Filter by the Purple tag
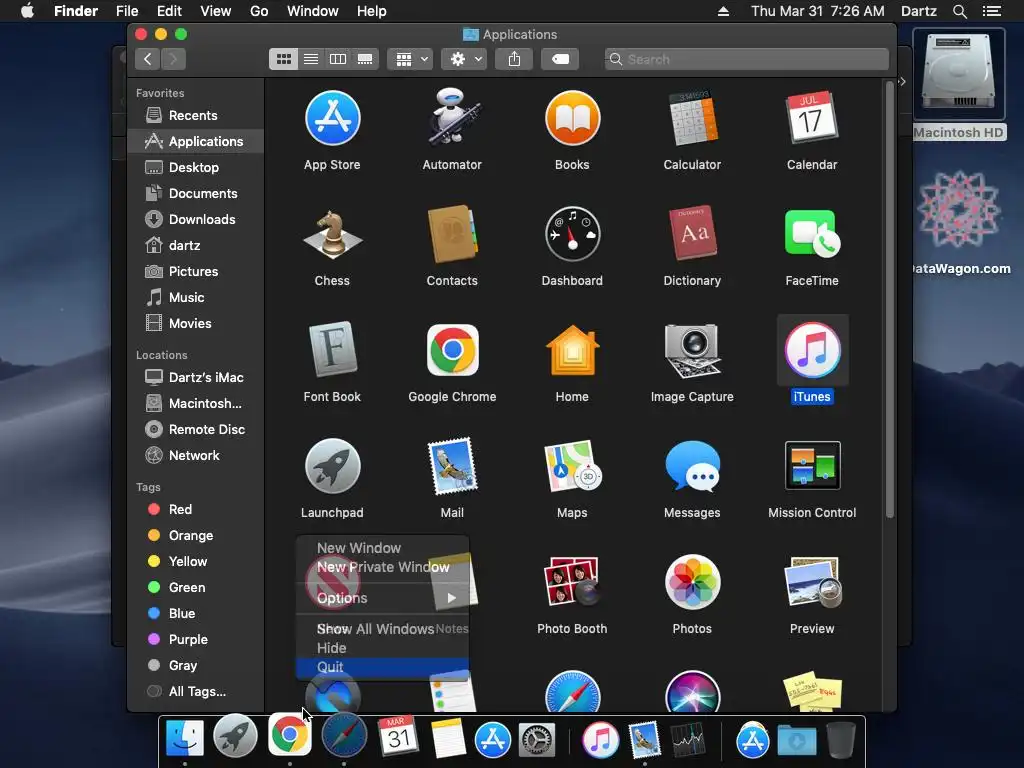Image resolution: width=1024 pixels, height=768 pixels. [196, 639]
